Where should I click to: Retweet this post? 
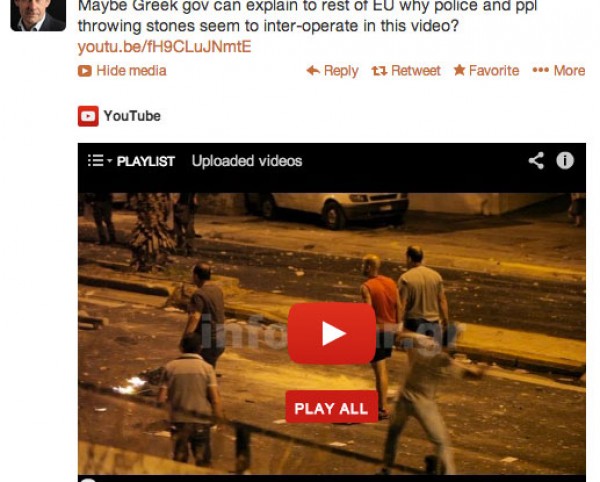406,71
